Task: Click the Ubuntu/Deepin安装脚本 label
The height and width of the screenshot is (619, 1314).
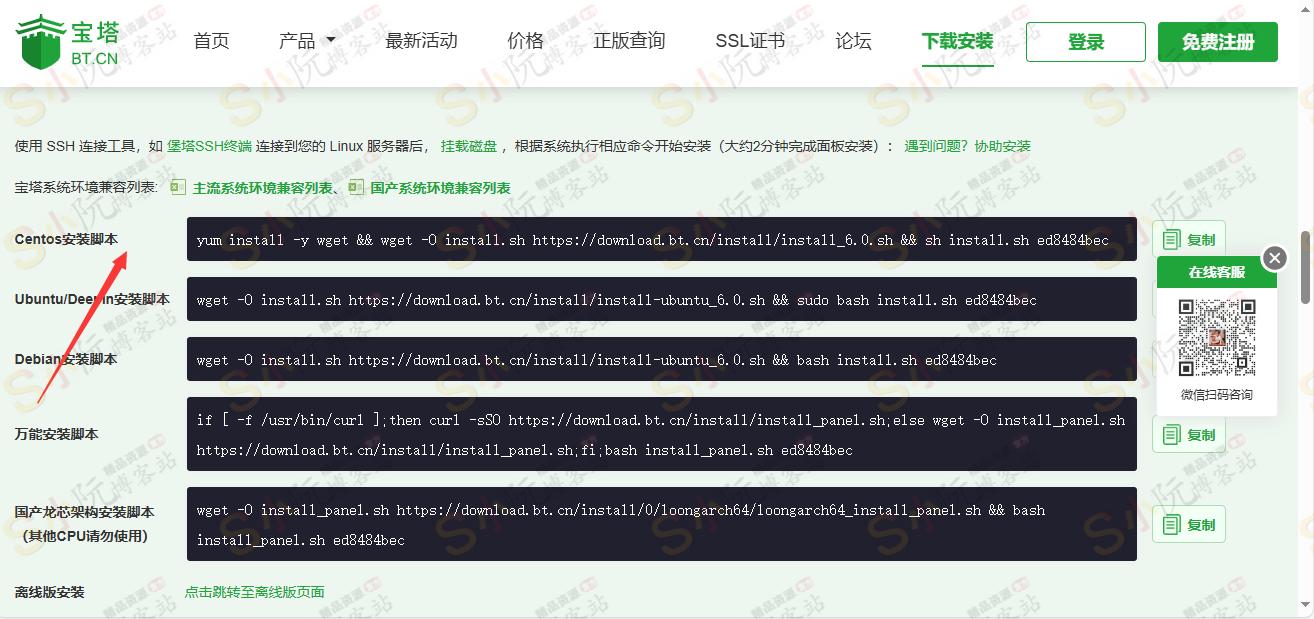Action: click(x=92, y=299)
